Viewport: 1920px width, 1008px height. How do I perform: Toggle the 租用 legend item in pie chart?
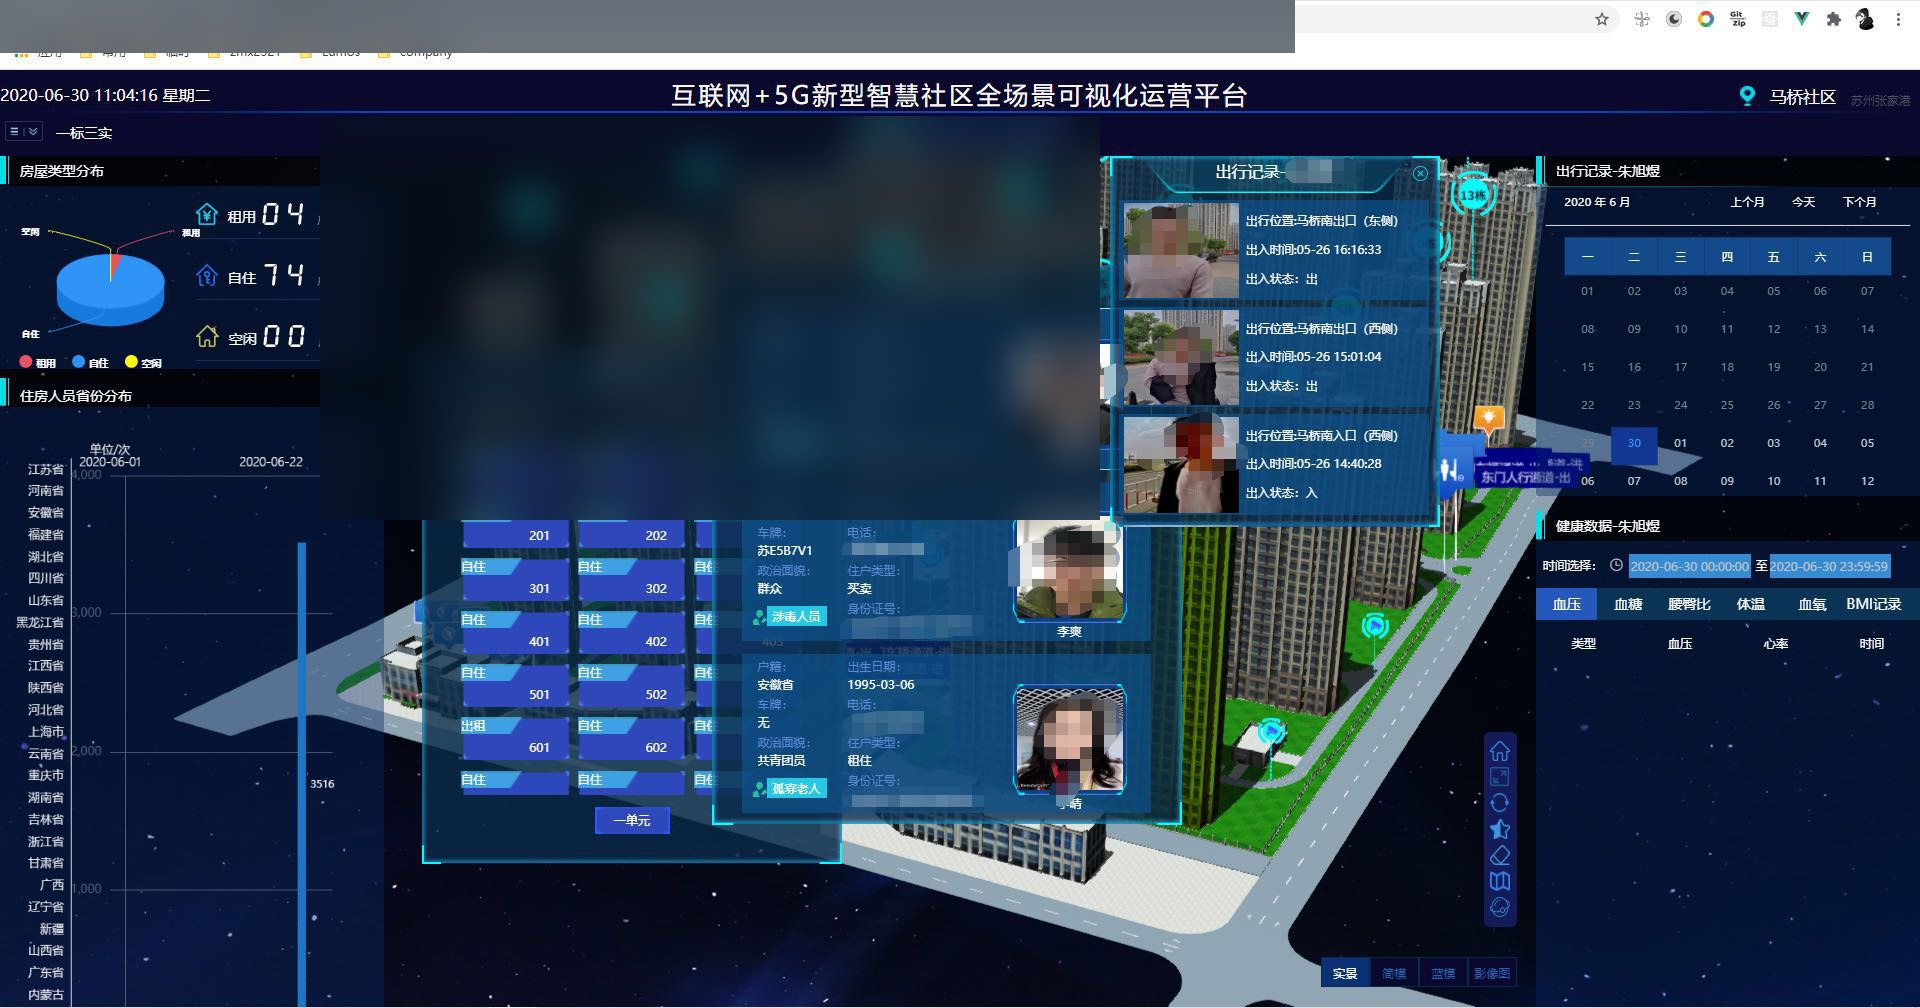(38, 362)
